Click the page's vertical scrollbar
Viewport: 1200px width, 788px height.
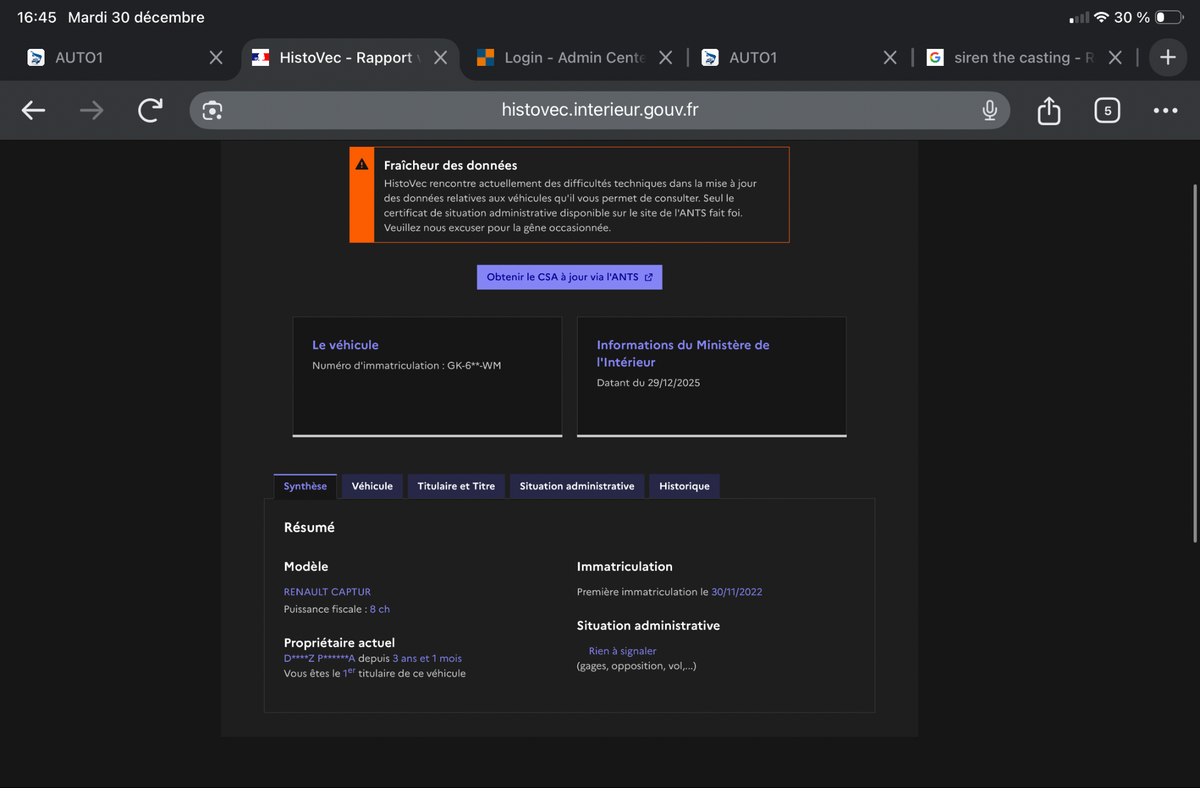tap(1194, 360)
